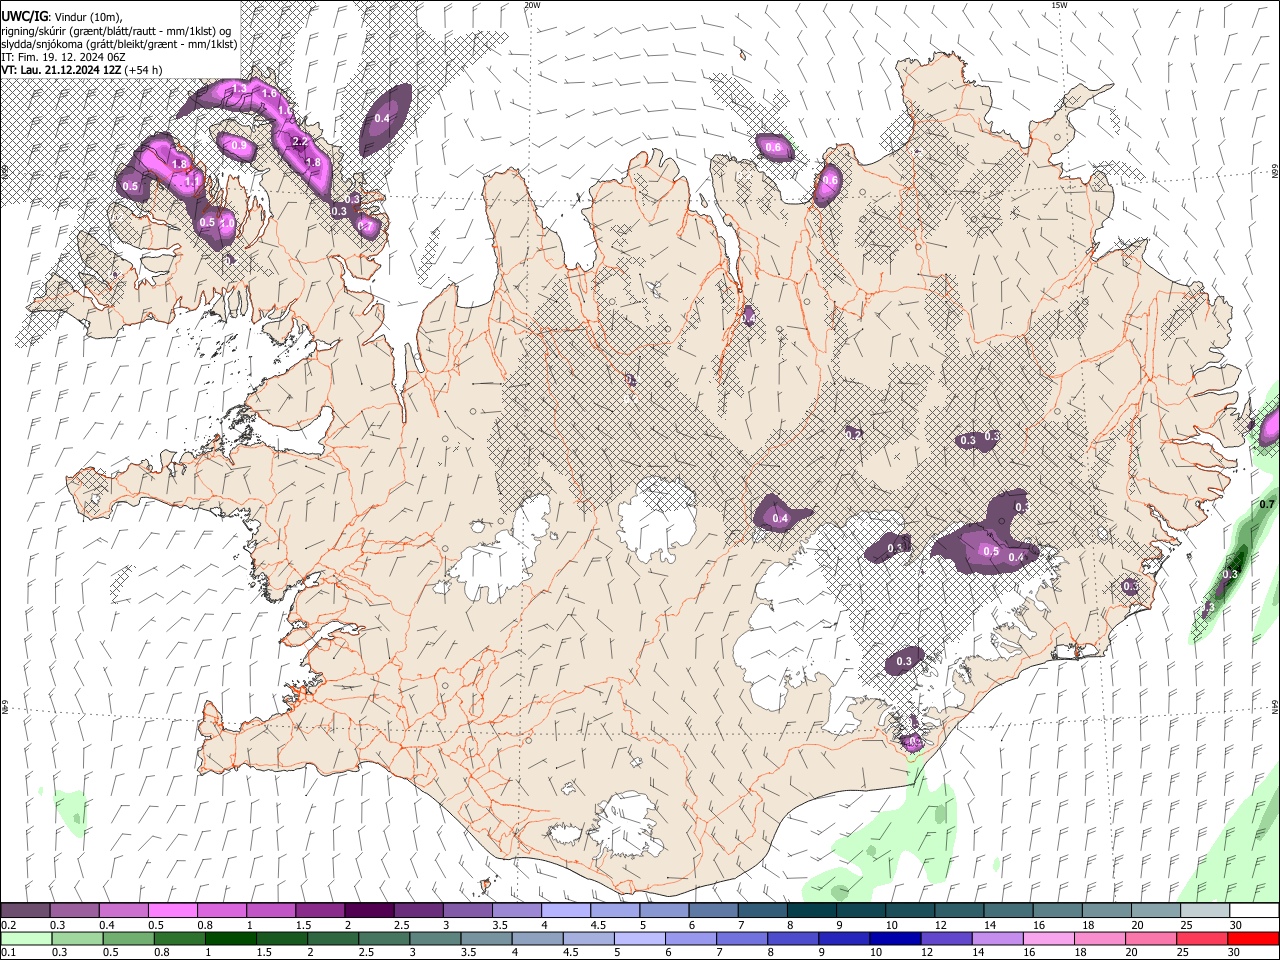Viewport: 1280px width, 960px height.
Task: Click the darkest purple swatch in upper legend
Action: tap(368, 910)
